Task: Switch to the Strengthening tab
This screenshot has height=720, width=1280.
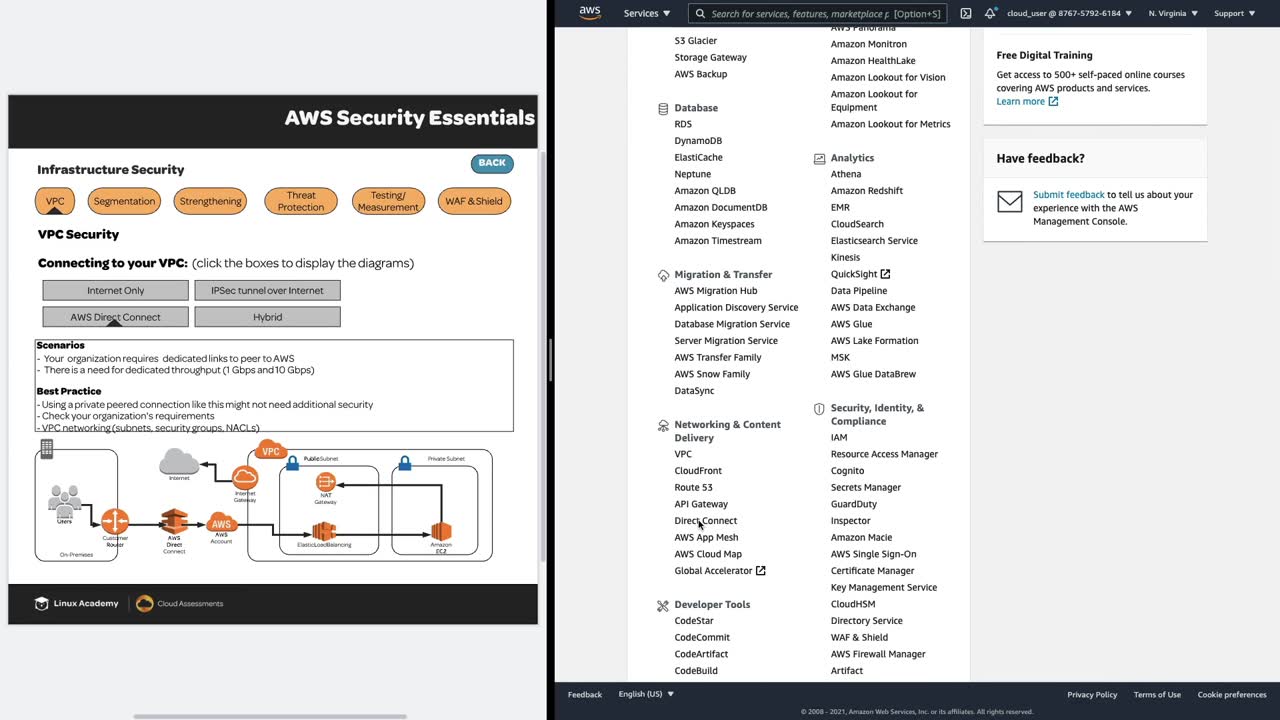Action: coord(210,201)
